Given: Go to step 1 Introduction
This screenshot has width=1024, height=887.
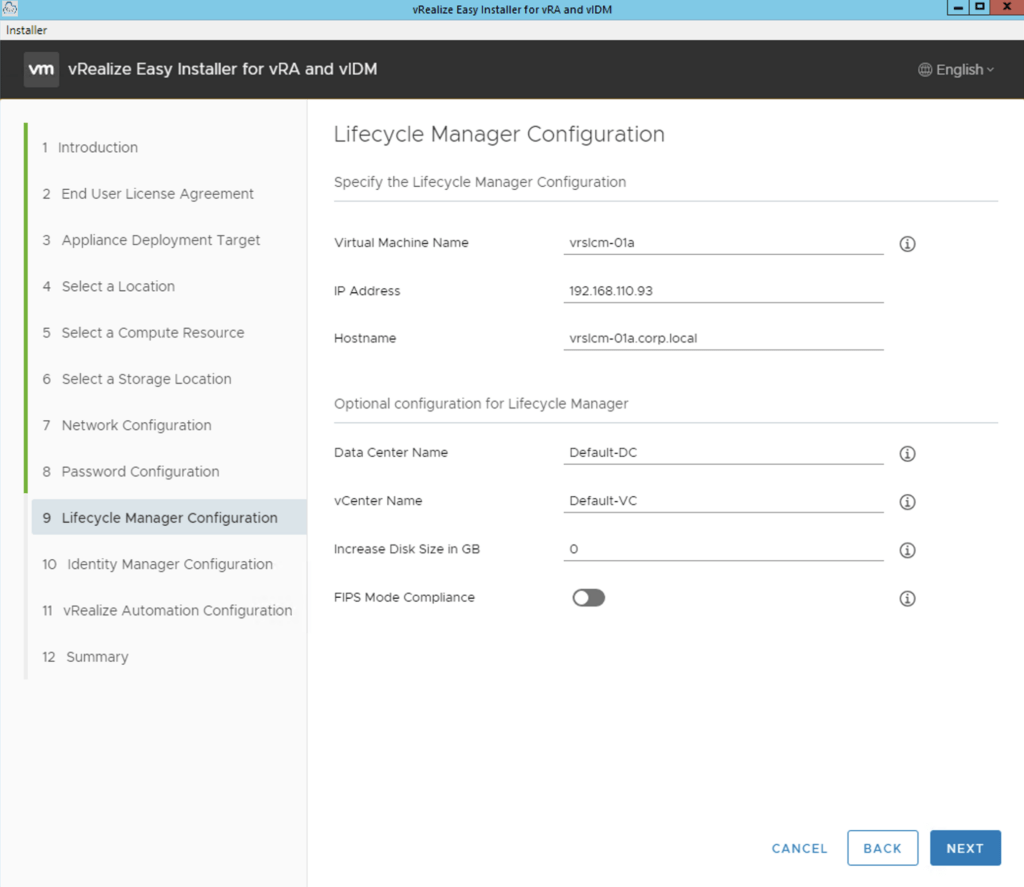Looking at the screenshot, I should click(90, 148).
